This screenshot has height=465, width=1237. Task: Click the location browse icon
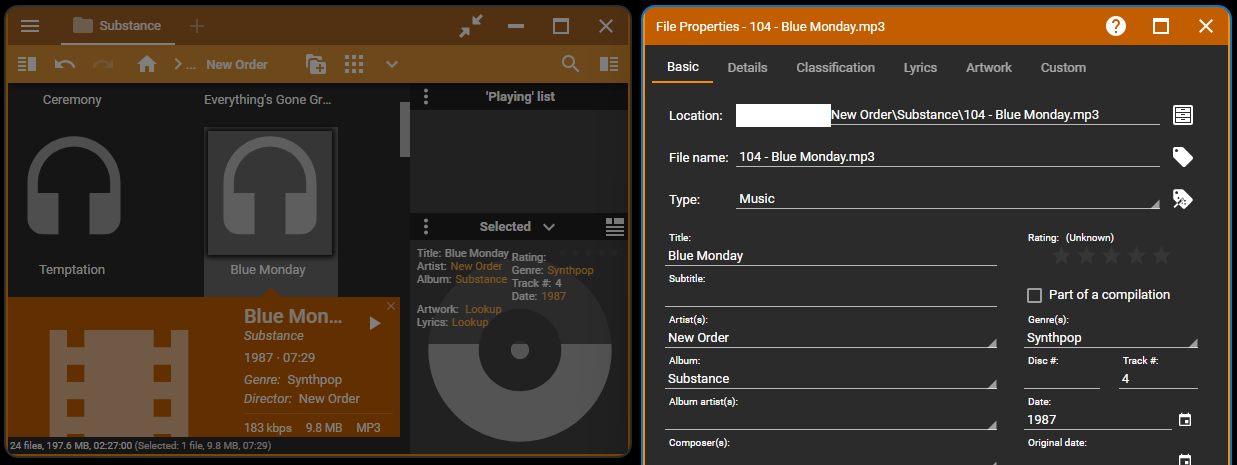tap(1183, 115)
